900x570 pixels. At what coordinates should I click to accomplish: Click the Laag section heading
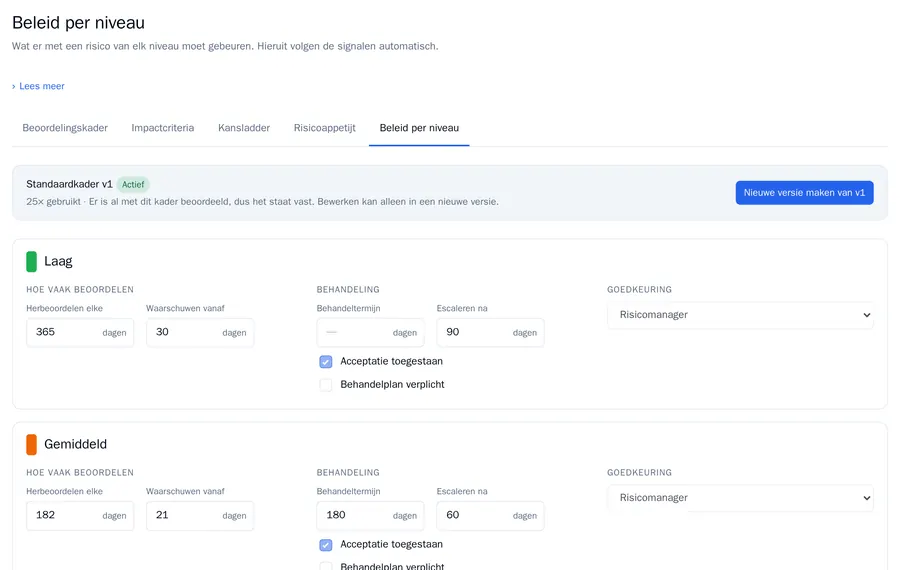coord(58,261)
